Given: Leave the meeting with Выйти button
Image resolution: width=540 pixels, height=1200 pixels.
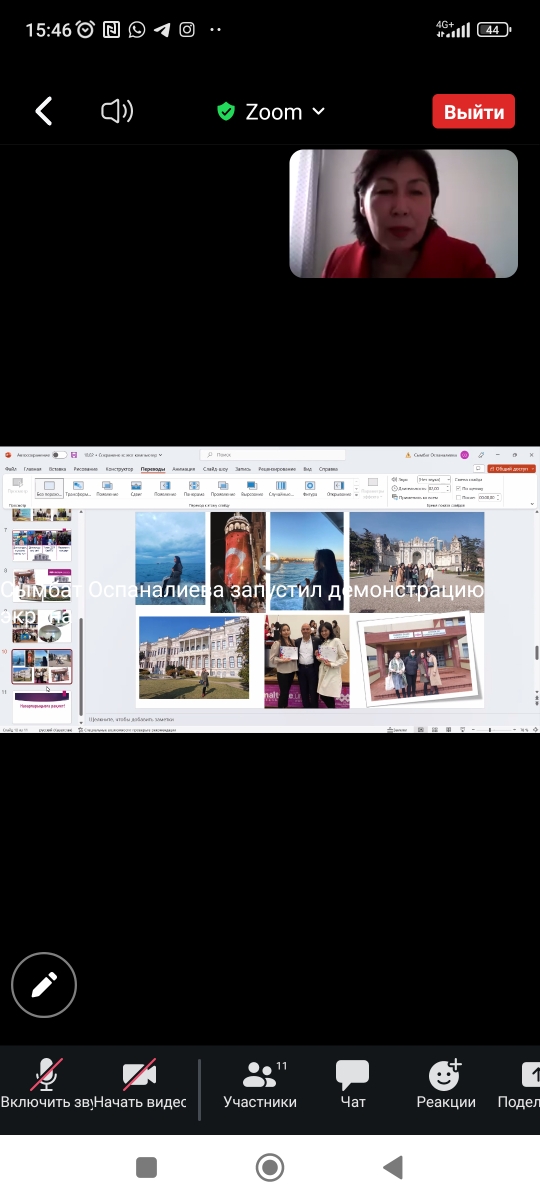Looking at the screenshot, I should 474,111.
